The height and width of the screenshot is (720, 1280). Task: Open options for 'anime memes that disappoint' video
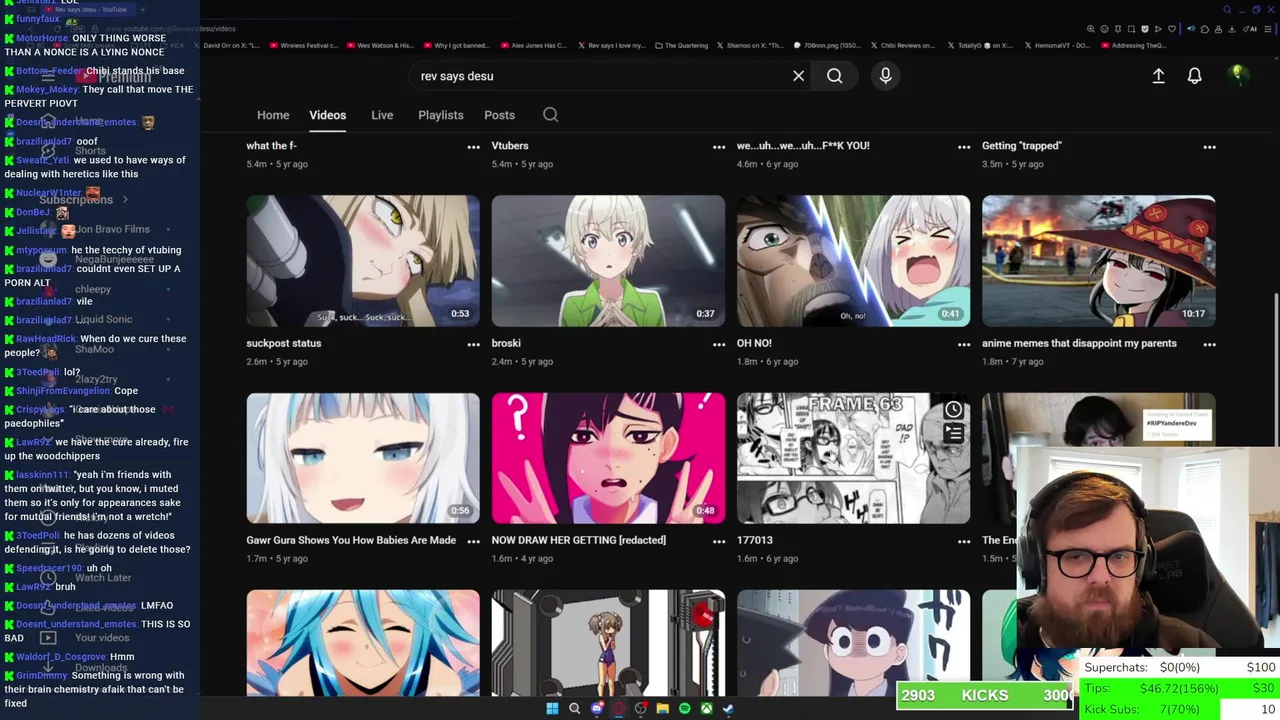pos(1209,344)
